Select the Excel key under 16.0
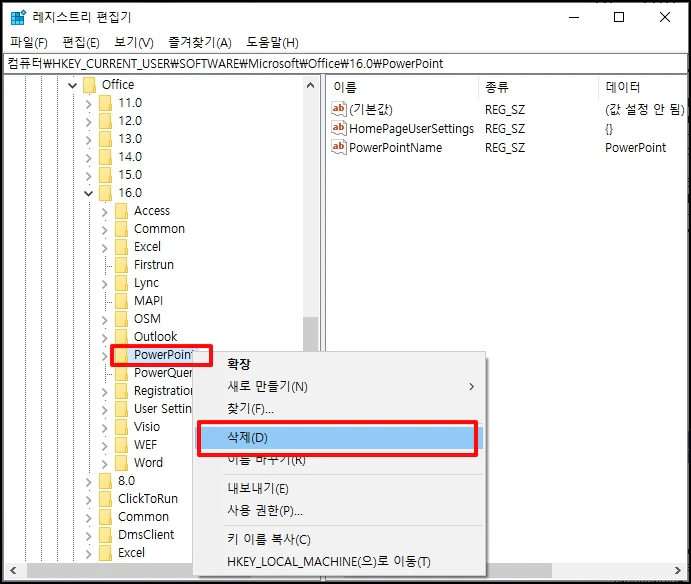 pyautogui.click(x=147, y=247)
